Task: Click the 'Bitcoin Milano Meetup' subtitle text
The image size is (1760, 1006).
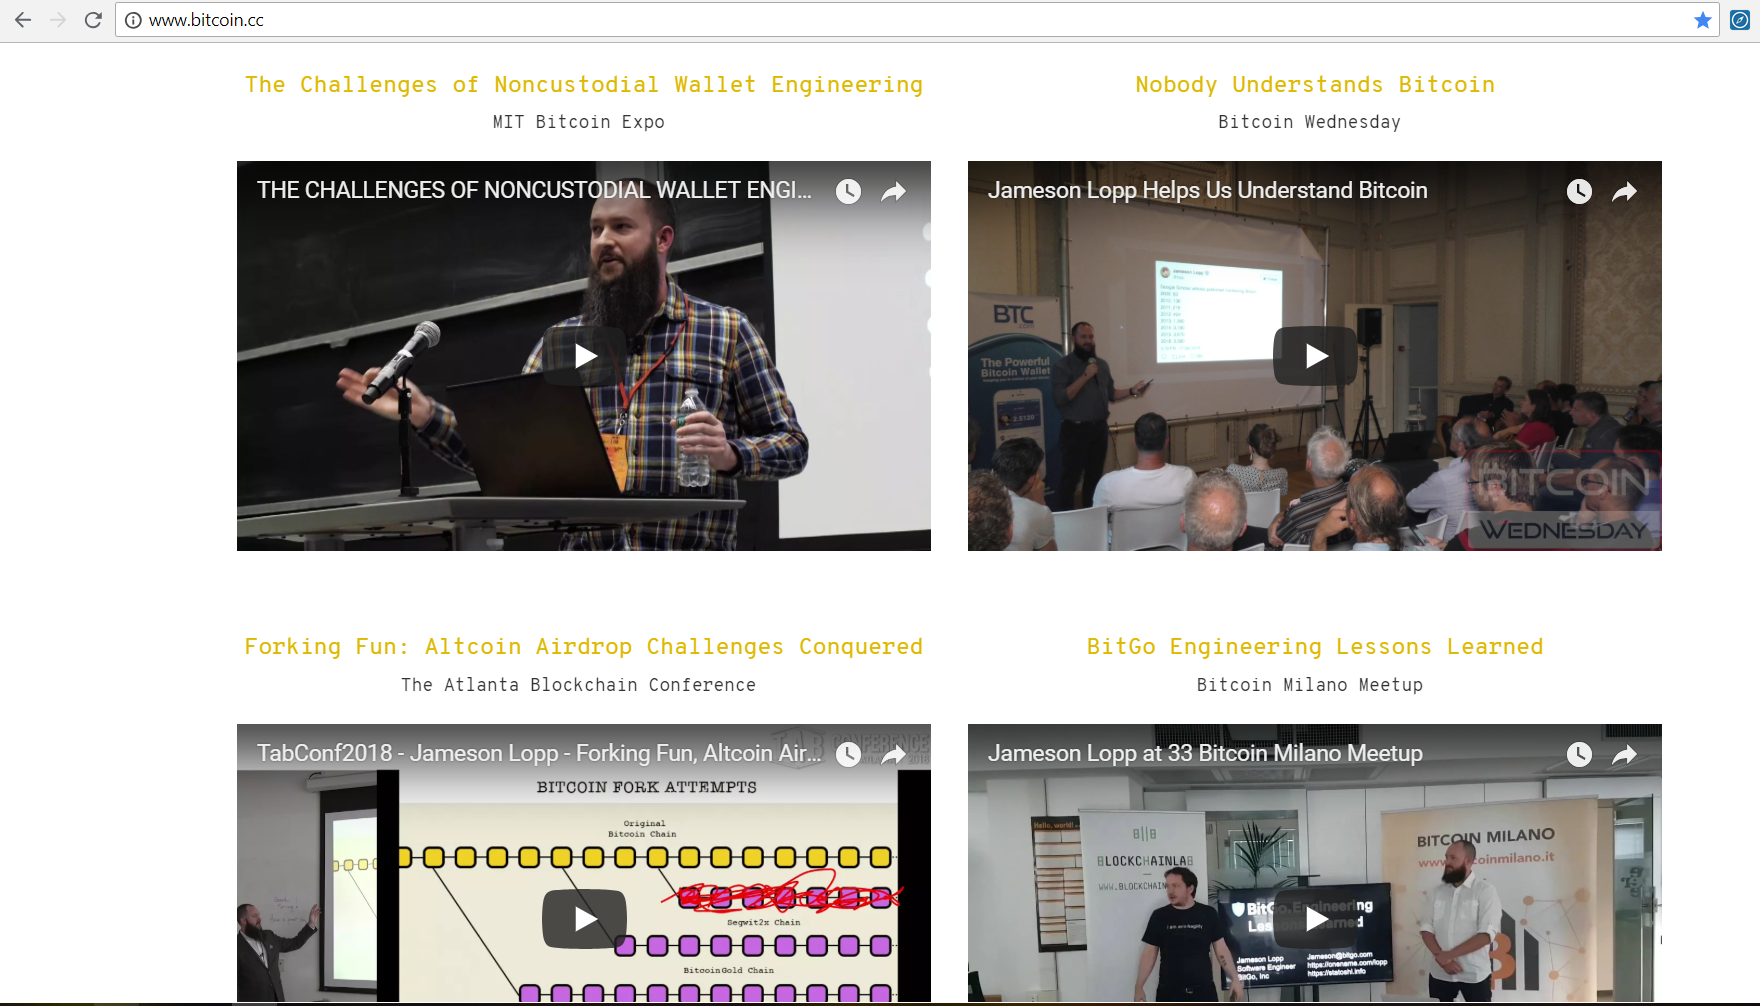Action: click(x=1310, y=685)
